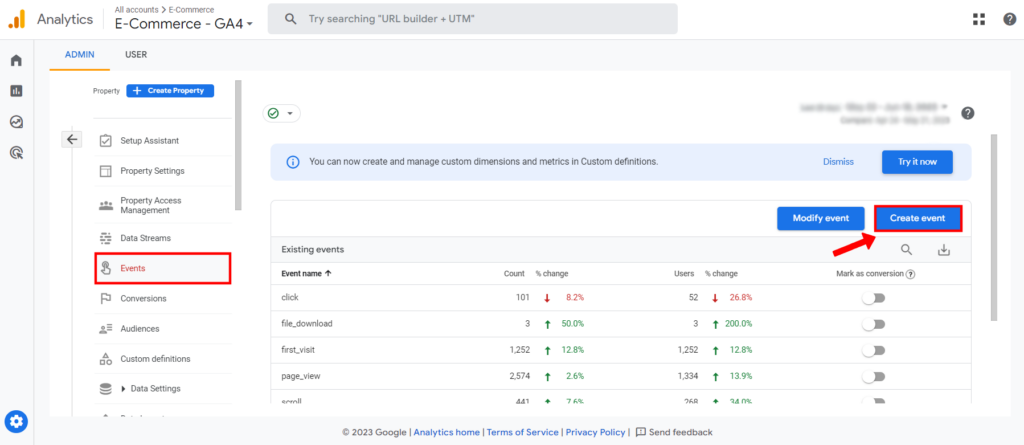Toggle click event as conversion
Screen dimensions: 1024x445
875,298
